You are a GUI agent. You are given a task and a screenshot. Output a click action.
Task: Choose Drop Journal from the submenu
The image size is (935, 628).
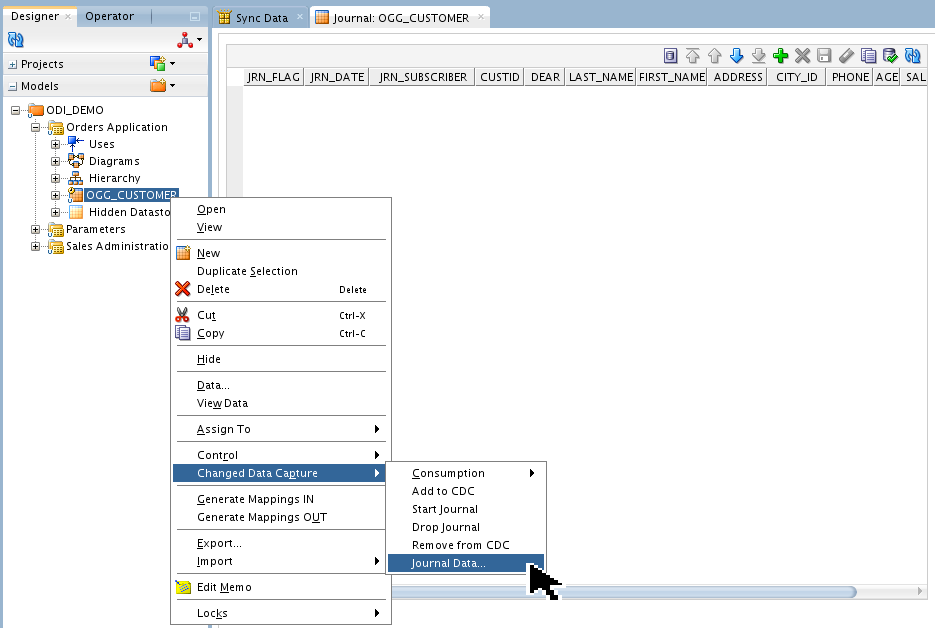pyautogui.click(x=466, y=527)
